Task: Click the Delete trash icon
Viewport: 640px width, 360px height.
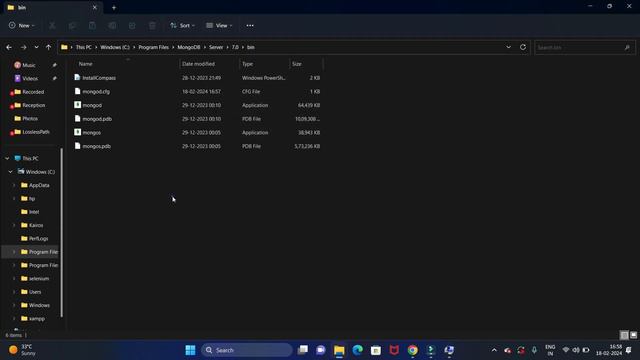Action: click(x=152, y=25)
